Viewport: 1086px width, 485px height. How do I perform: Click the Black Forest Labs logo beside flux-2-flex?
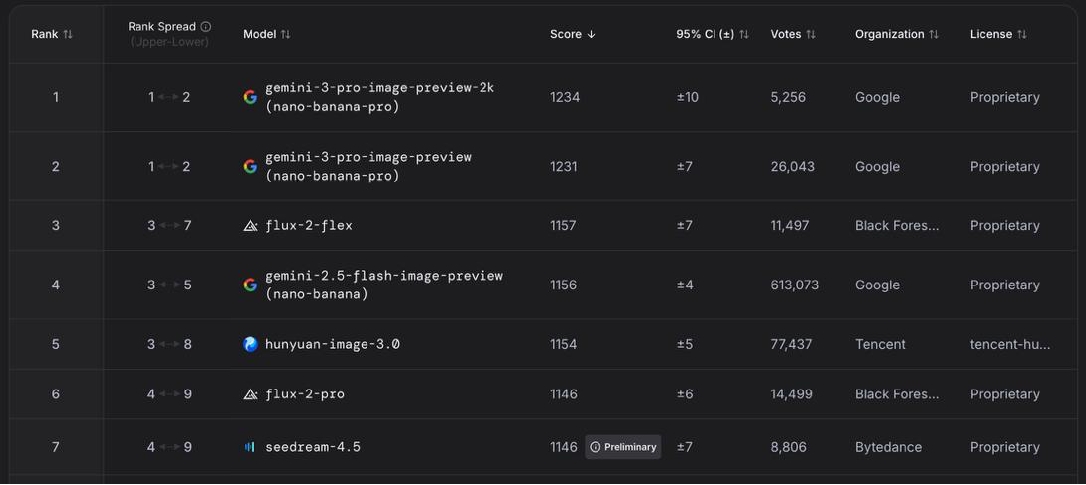pos(250,226)
